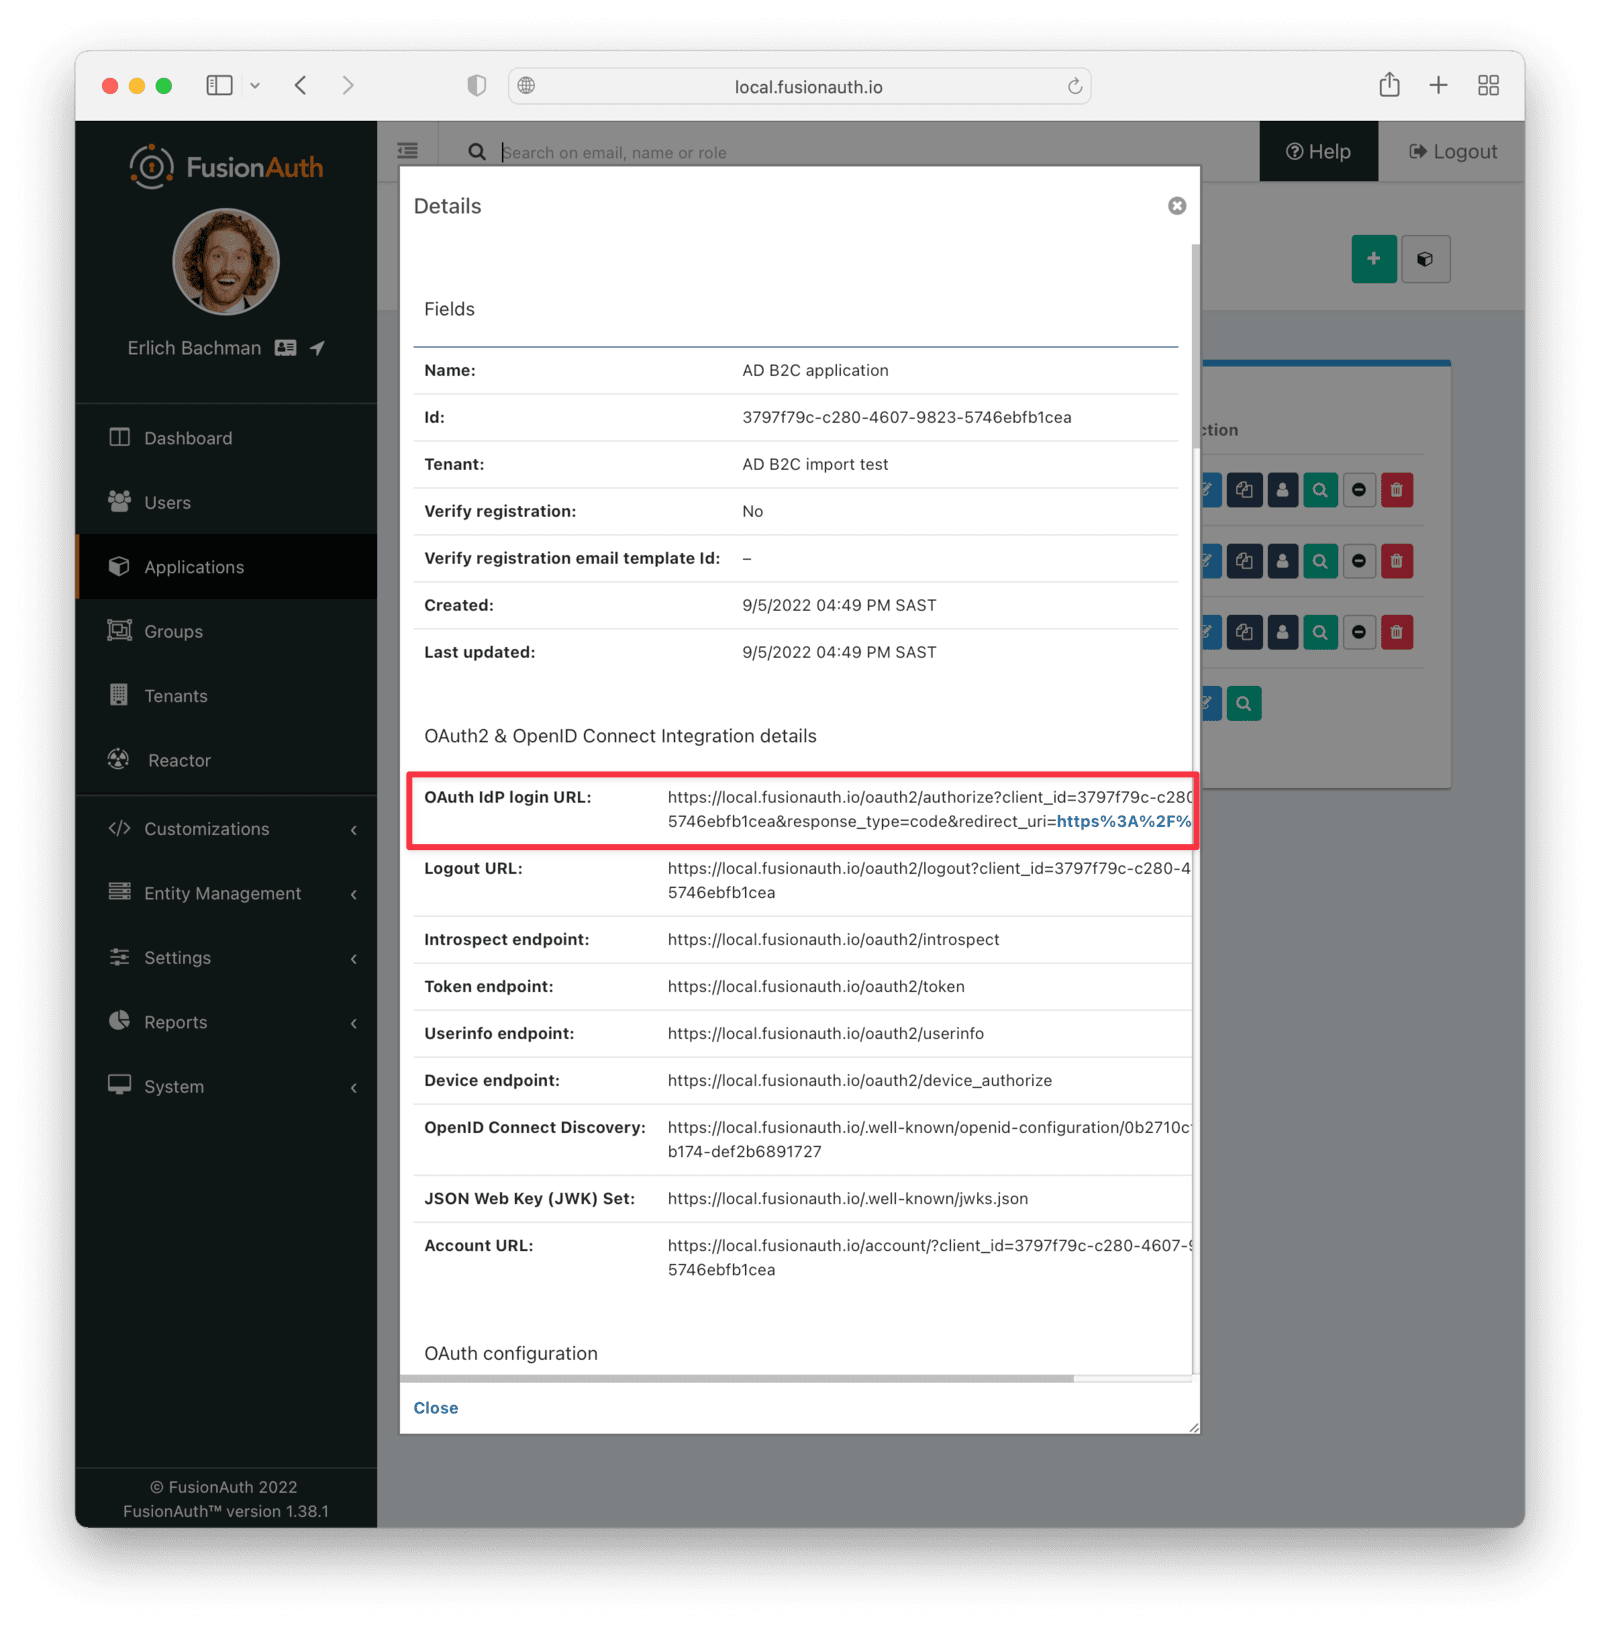The image size is (1600, 1627).
Task: Reload the page with the refresh icon
Action: 1074,86
